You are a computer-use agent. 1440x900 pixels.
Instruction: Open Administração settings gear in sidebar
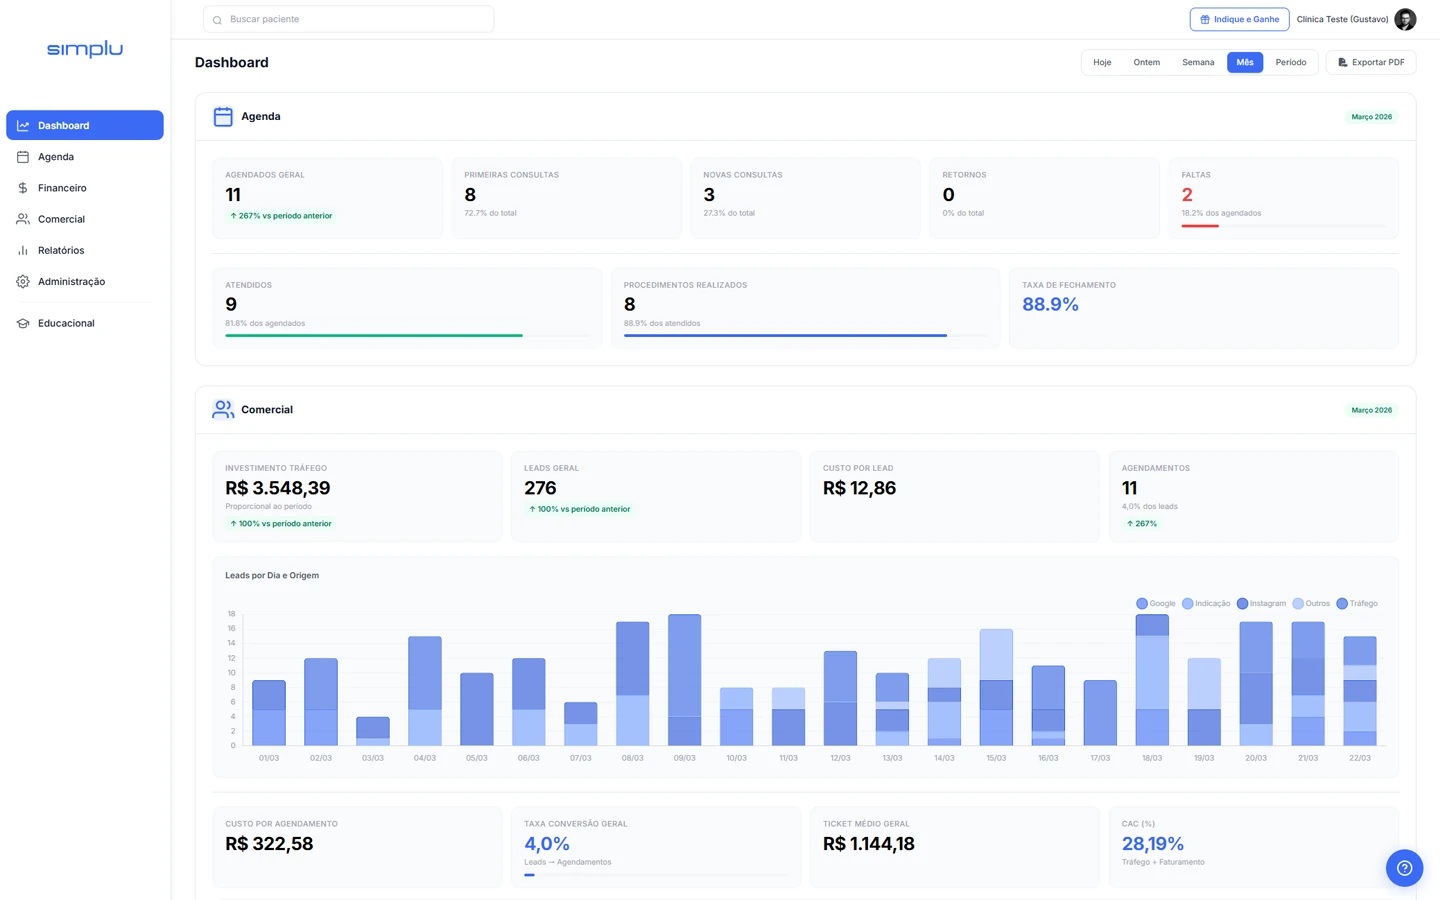pyautogui.click(x=23, y=282)
